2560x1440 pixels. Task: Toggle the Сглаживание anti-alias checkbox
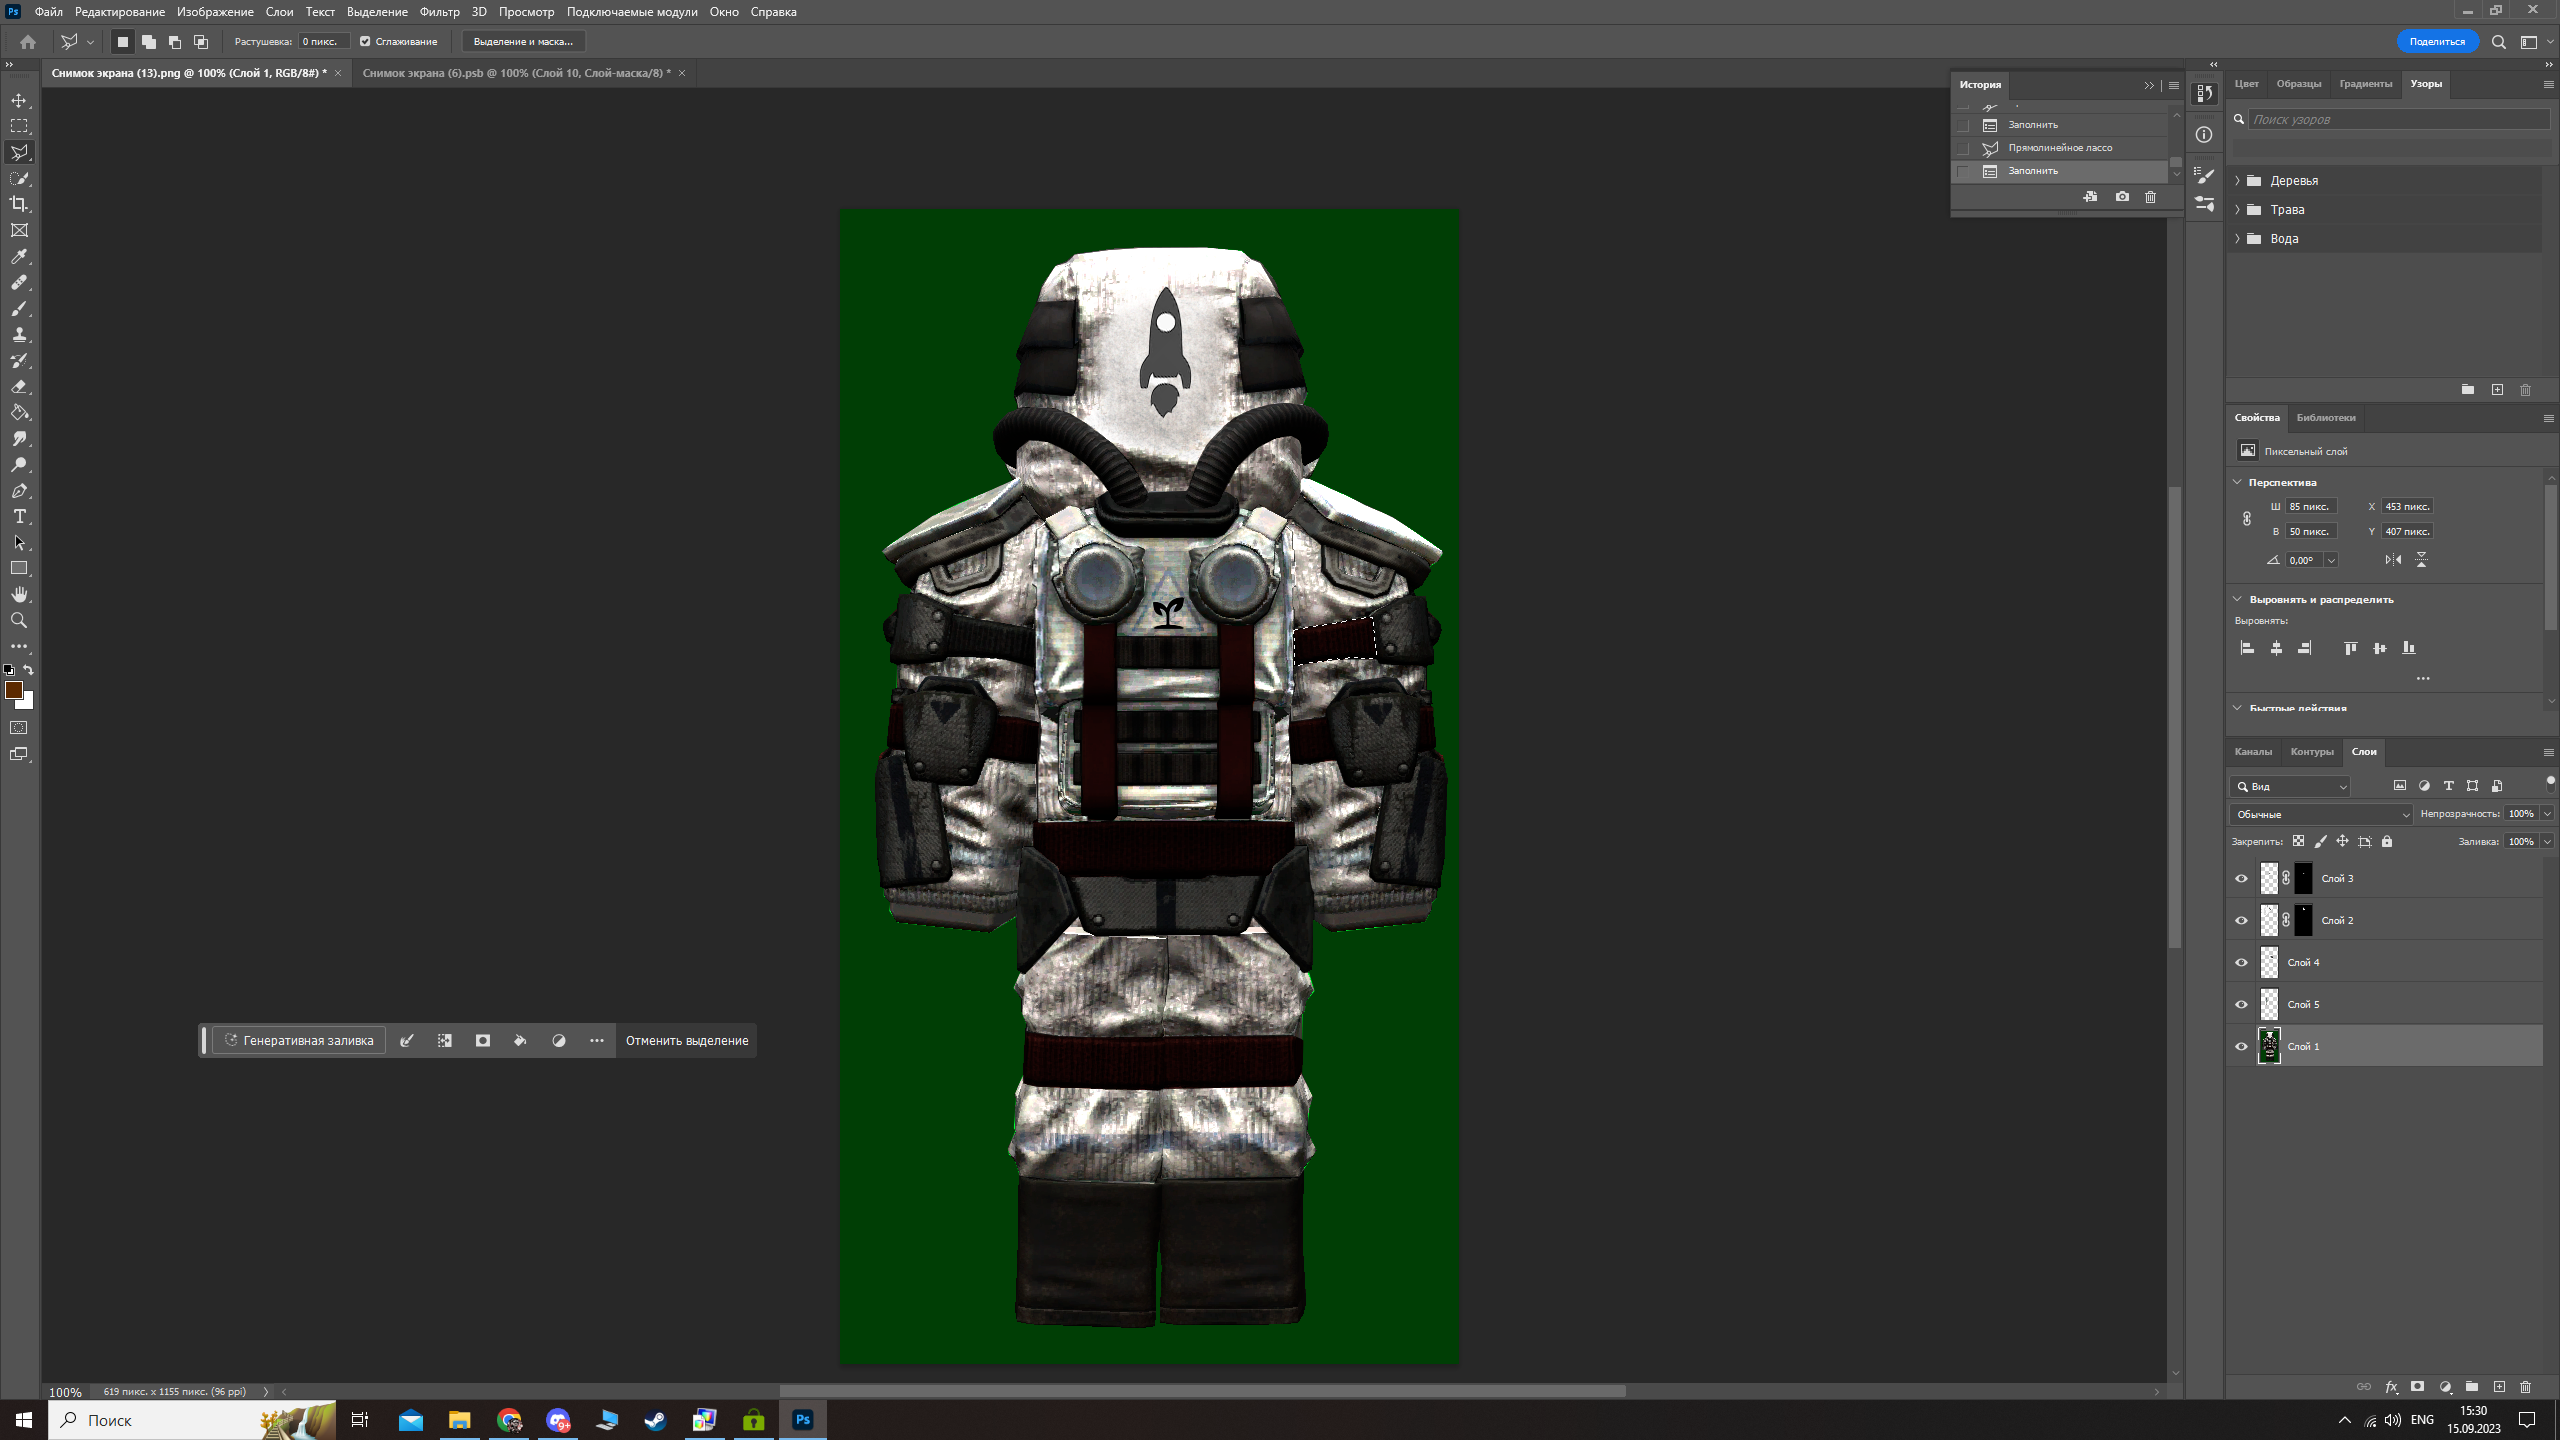(x=365, y=42)
